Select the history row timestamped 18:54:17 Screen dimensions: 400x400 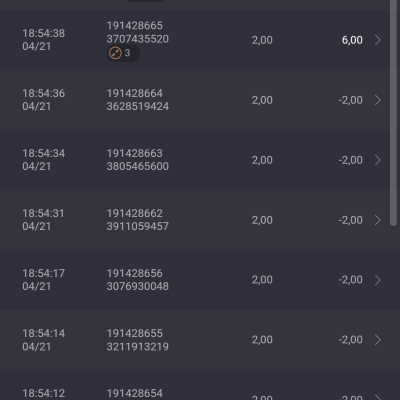click(x=195, y=280)
